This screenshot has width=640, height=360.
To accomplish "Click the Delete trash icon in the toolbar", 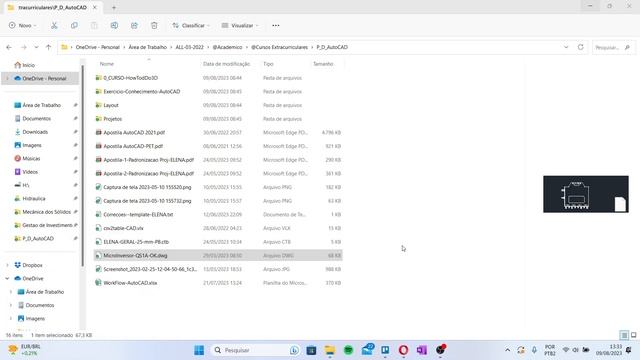I will click(154, 25).
